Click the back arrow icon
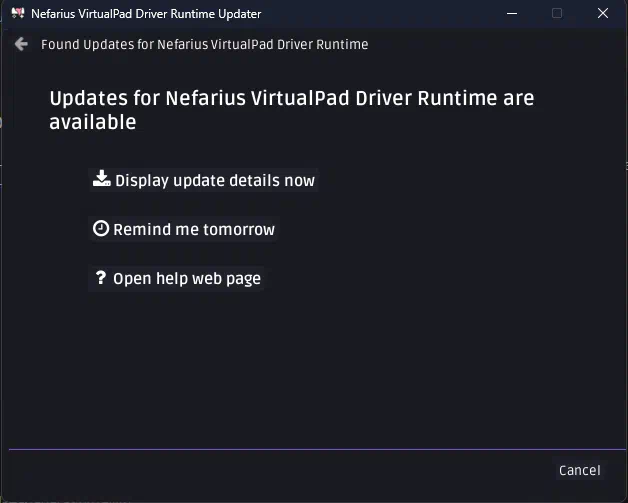This screenshot has height=503, width=628. click(21, 45)
